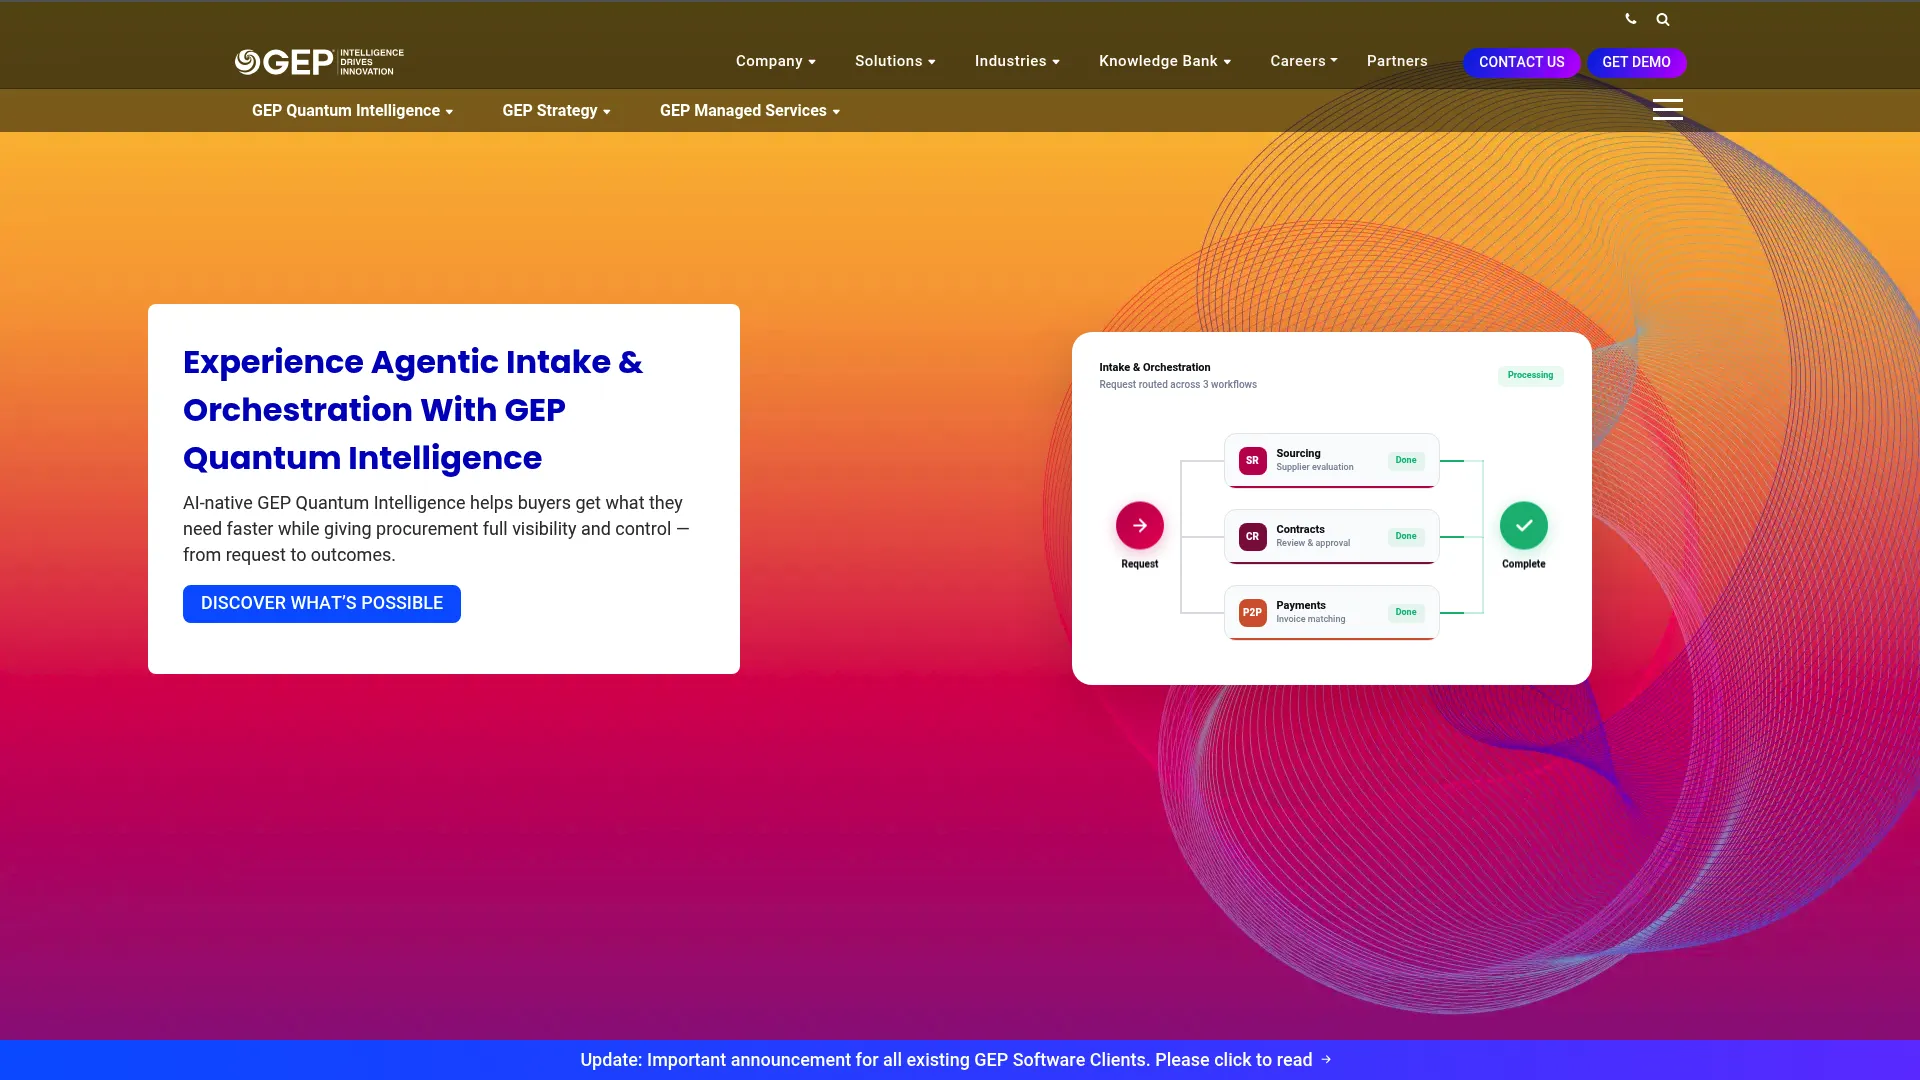Expand the Solutions dropdown

(x=895, y=61)
